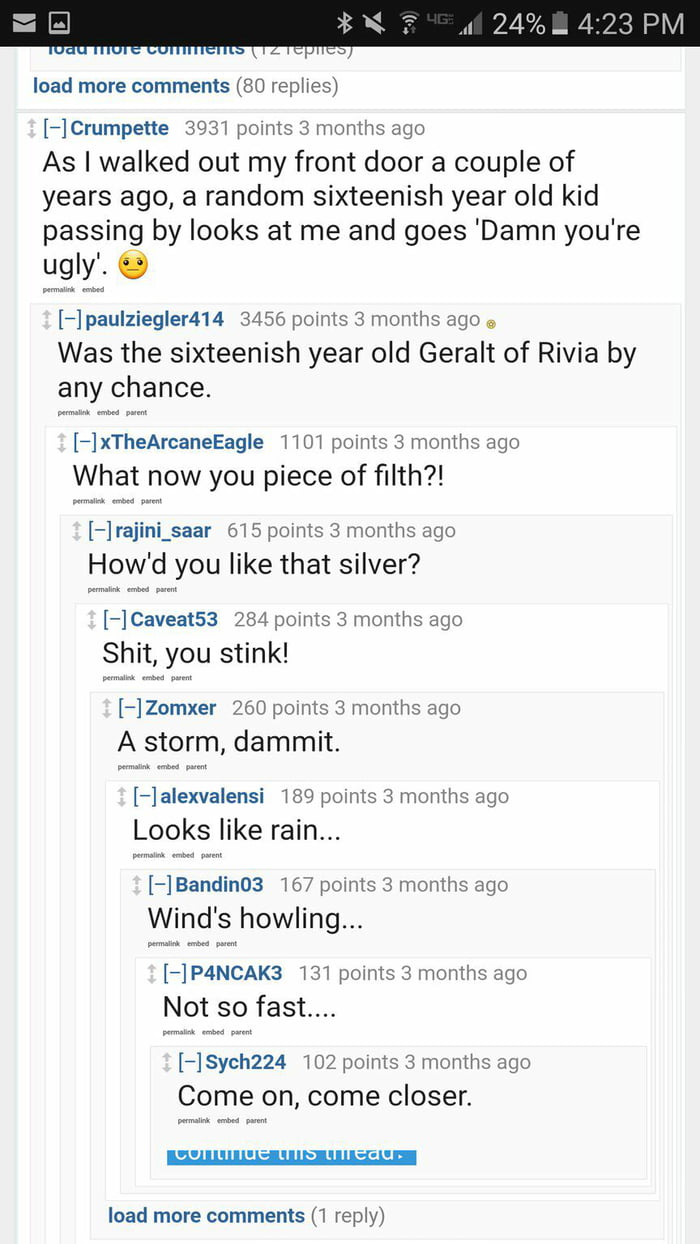Tap the picture notification icon in status bar
The height and width of the screenshot is (1244, 700).
pyautogui.click(x=61, y=22)
